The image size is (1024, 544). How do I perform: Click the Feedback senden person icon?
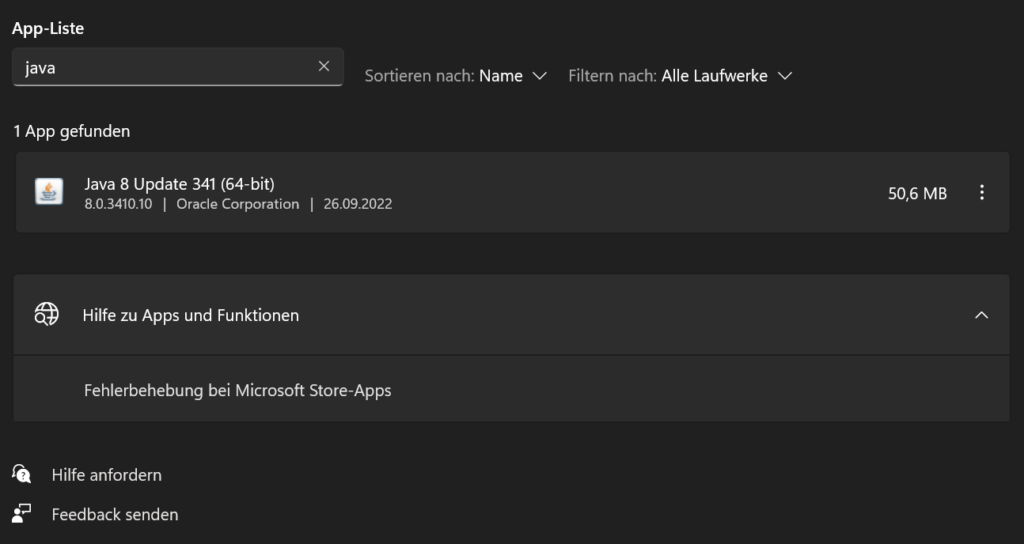[22, 514]
